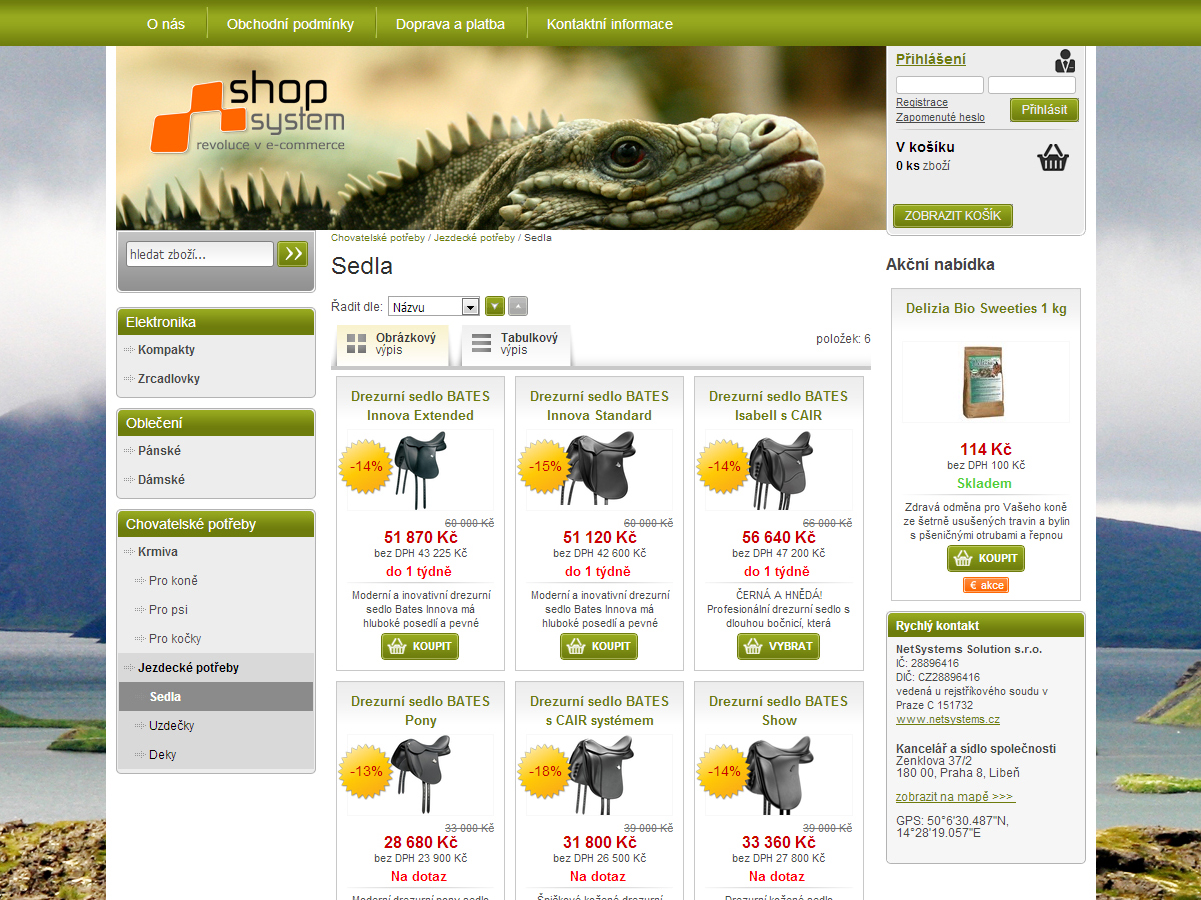Click the shop system logo

(x=248, y=114)
